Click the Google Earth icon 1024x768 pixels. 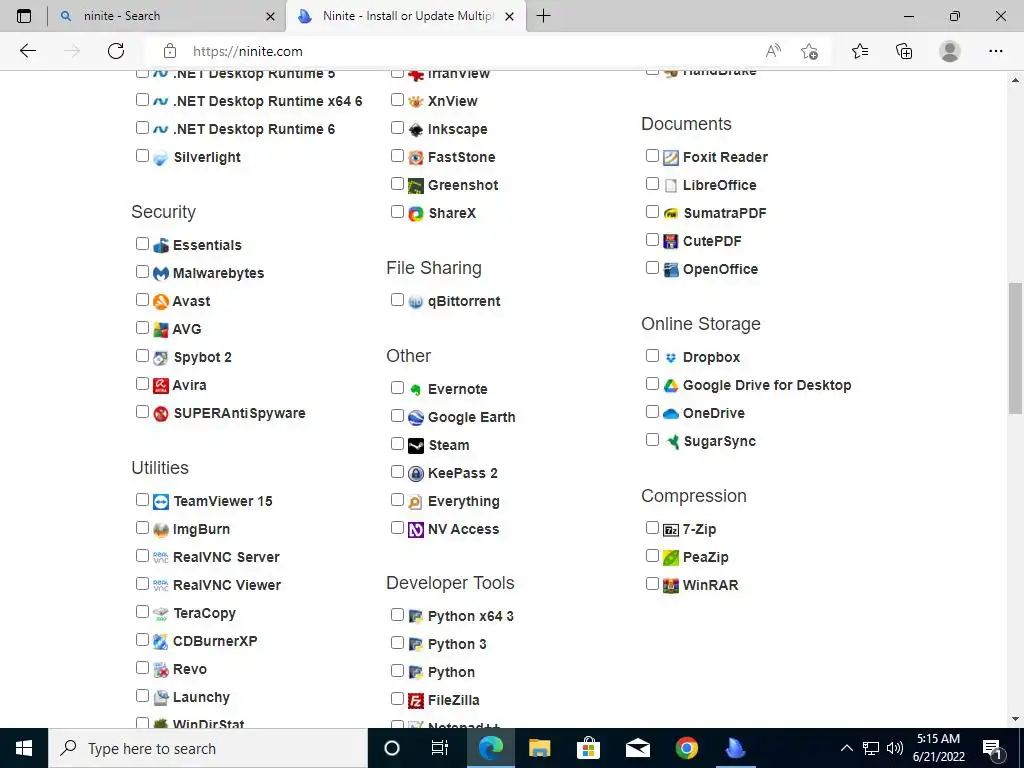tap(416, 417)
